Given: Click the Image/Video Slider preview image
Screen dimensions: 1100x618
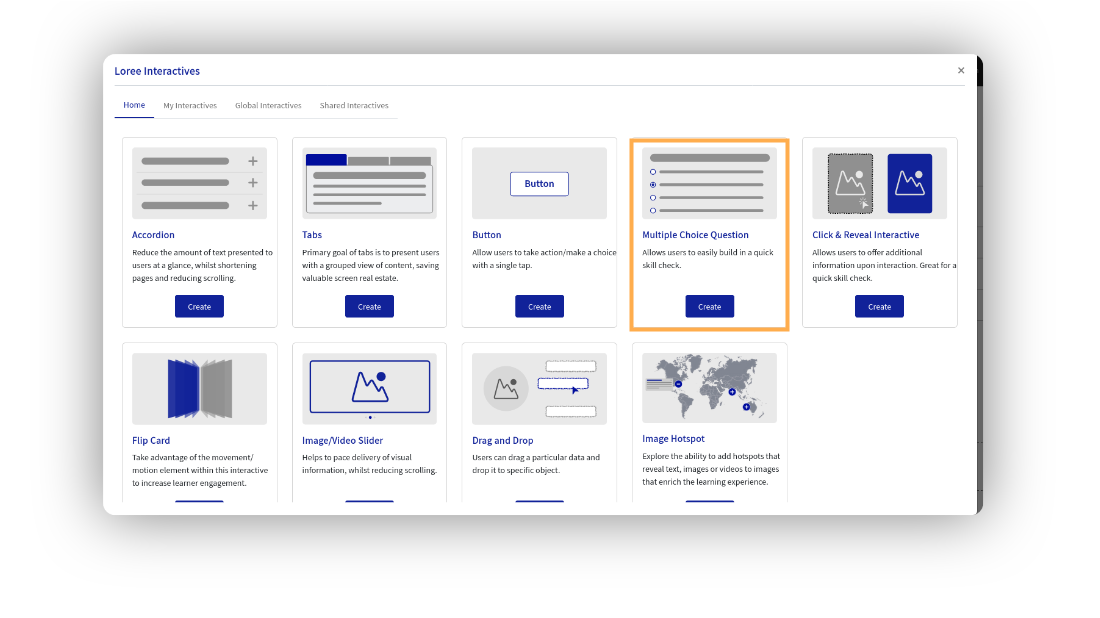Looking at the screenshot, I should pyautogui.click(x=369, y=389).
